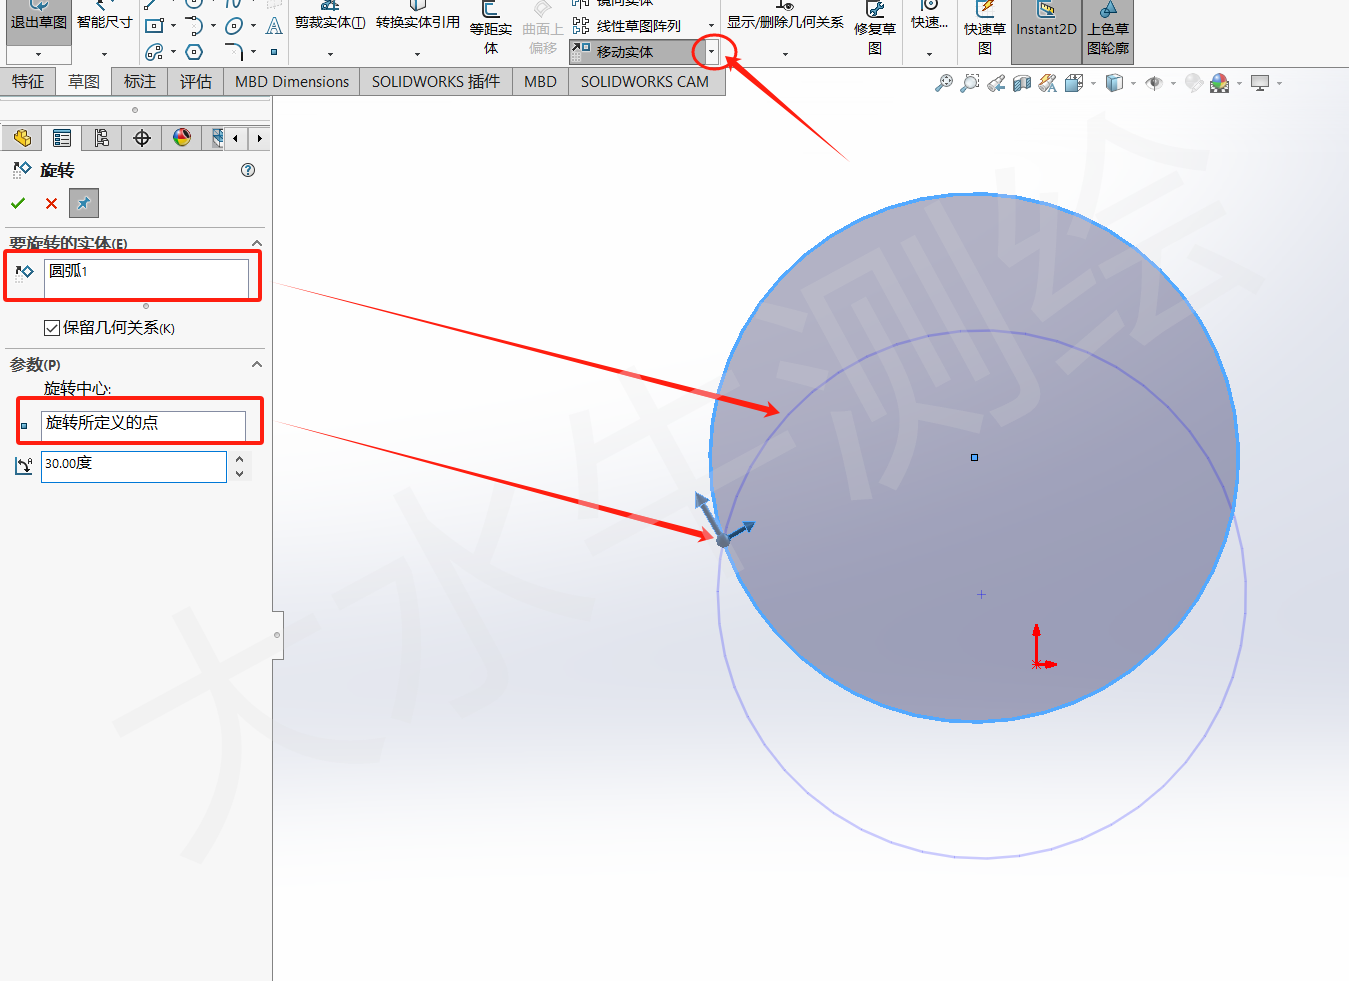This screenshot has height=981, width=1349.
Task: Select the 等距实体 (Offset Entities) tool
Action: click(489, 25)
